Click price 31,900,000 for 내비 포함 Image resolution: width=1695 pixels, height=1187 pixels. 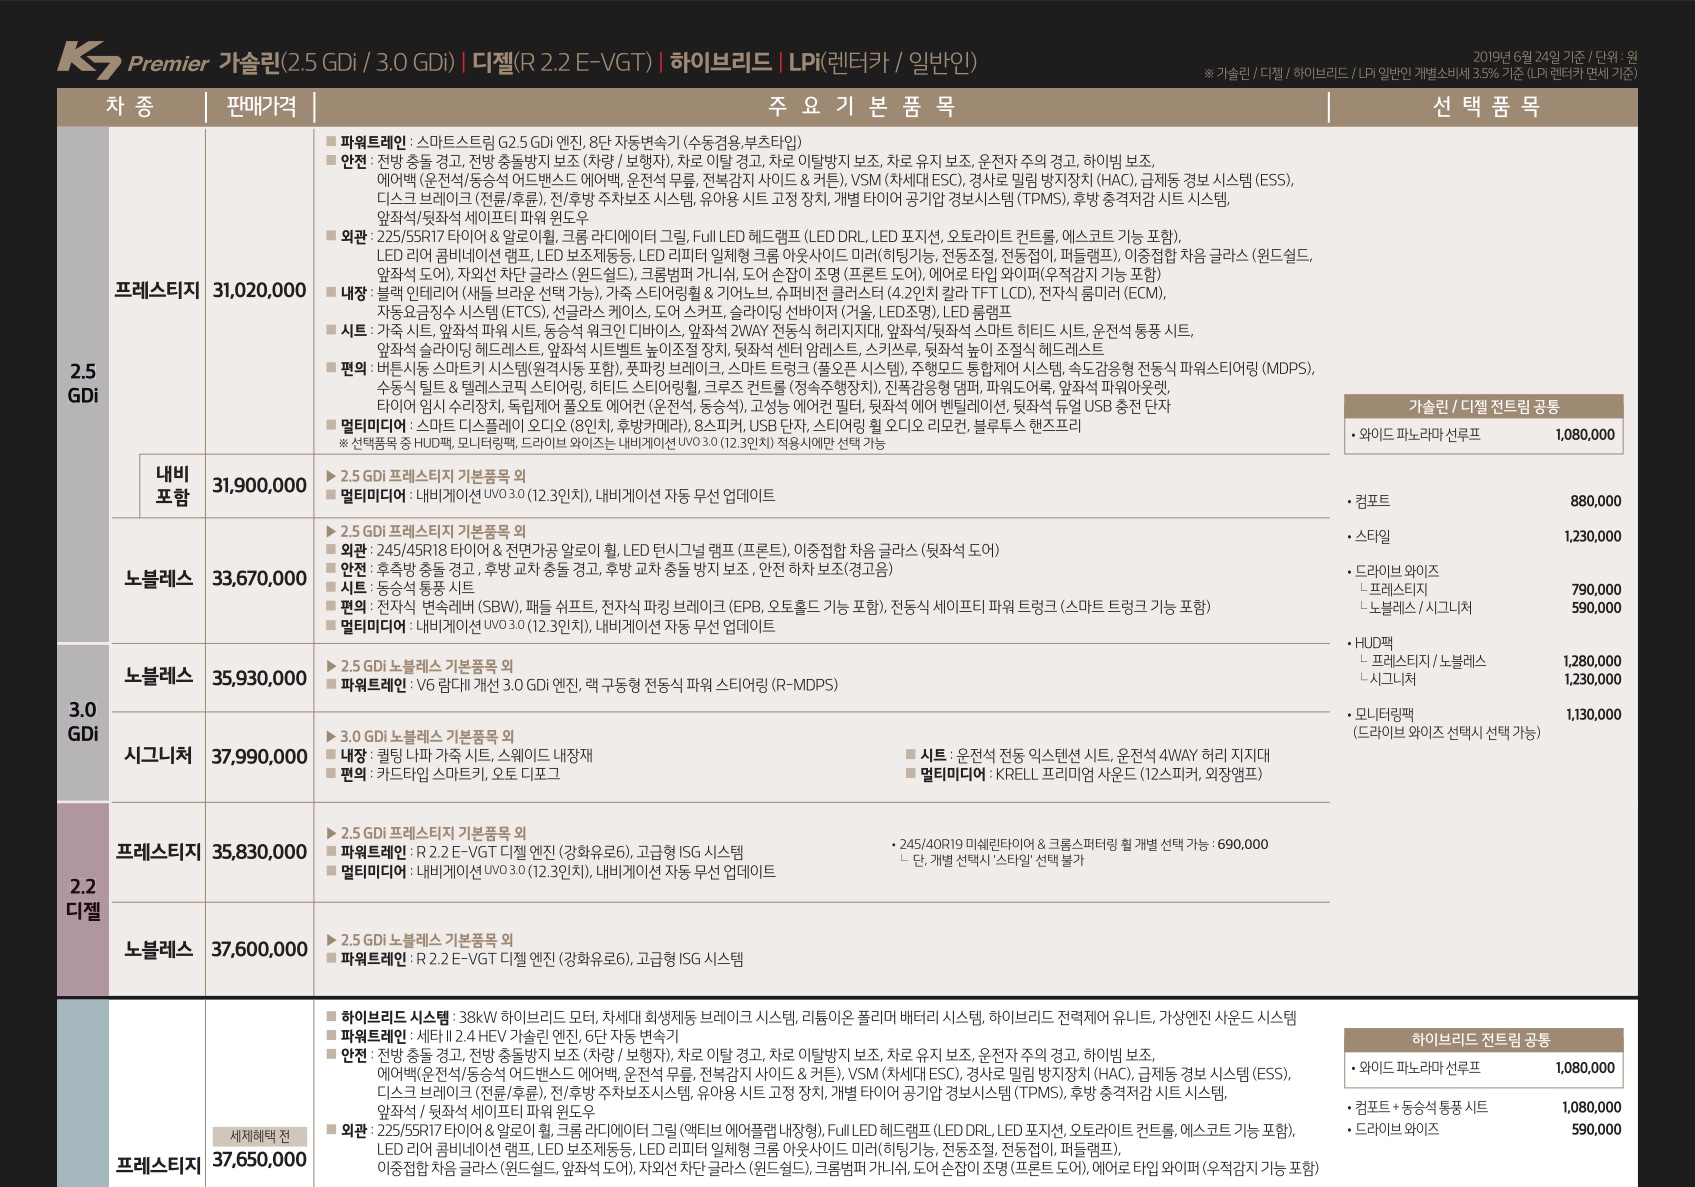[259, 485]
